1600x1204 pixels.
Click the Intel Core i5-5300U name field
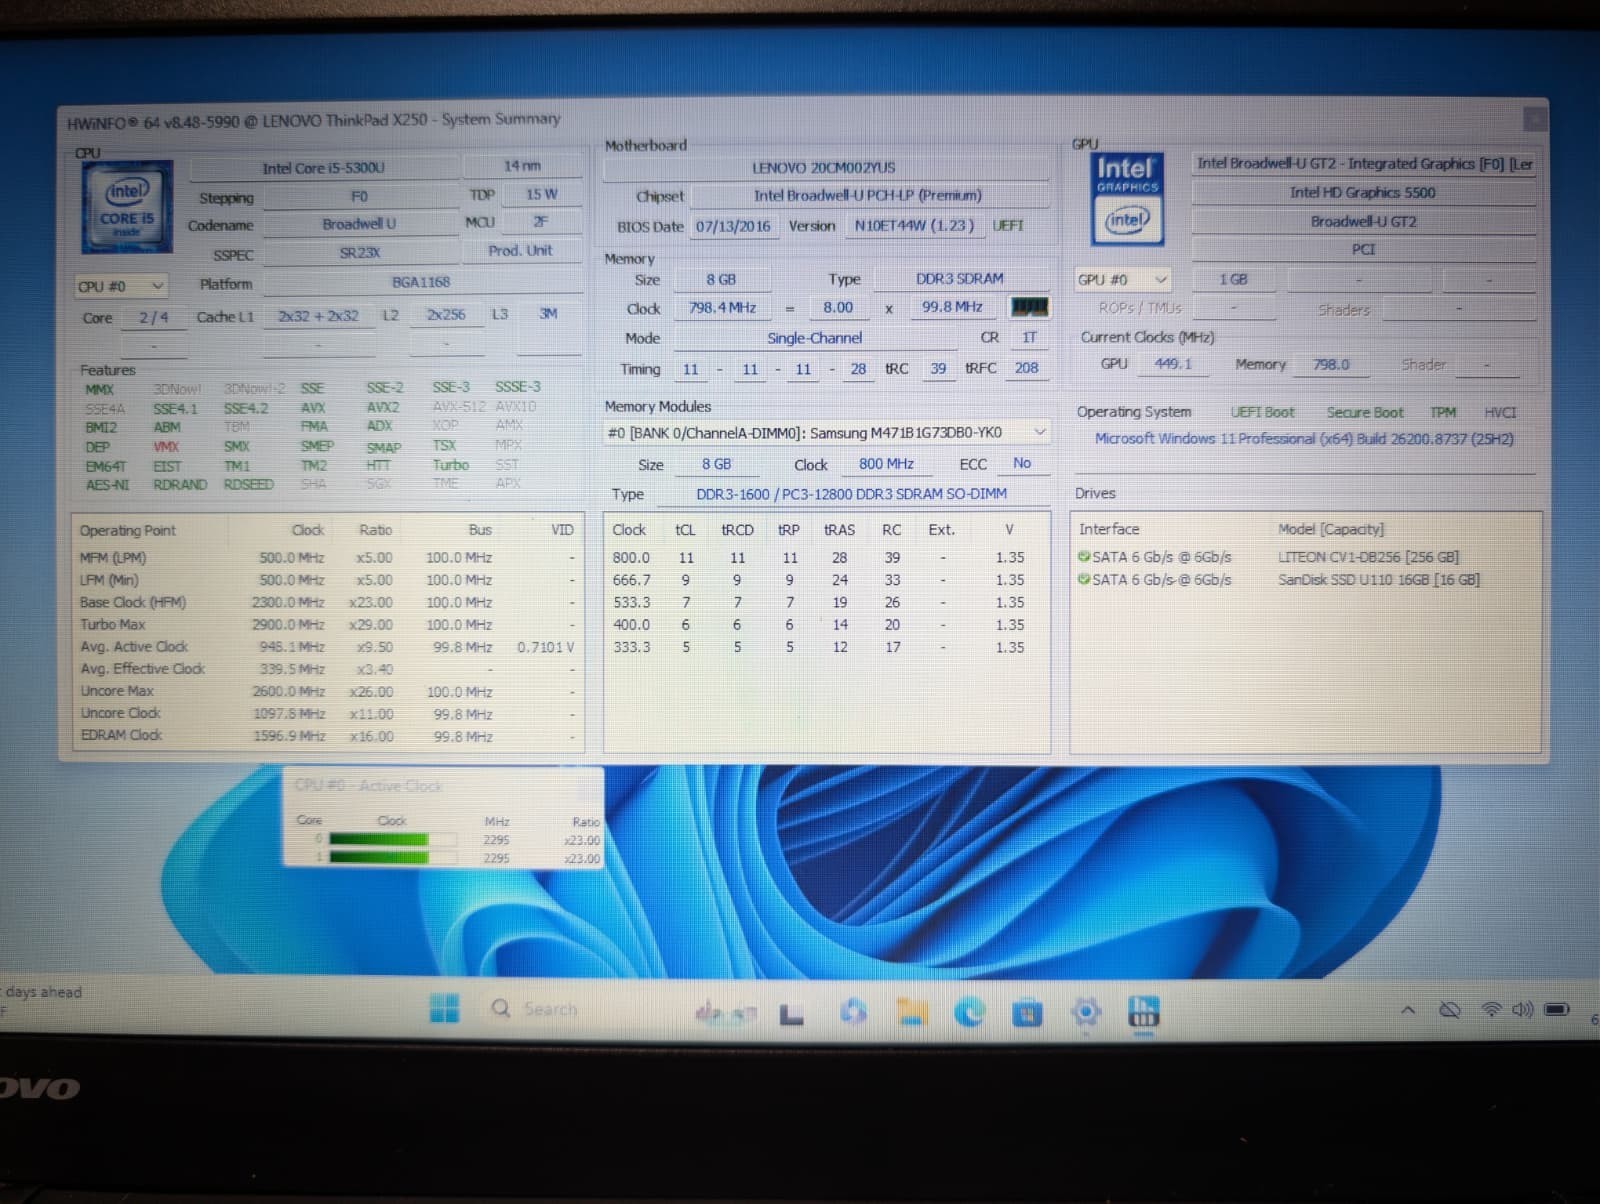(x=323, y=168)
